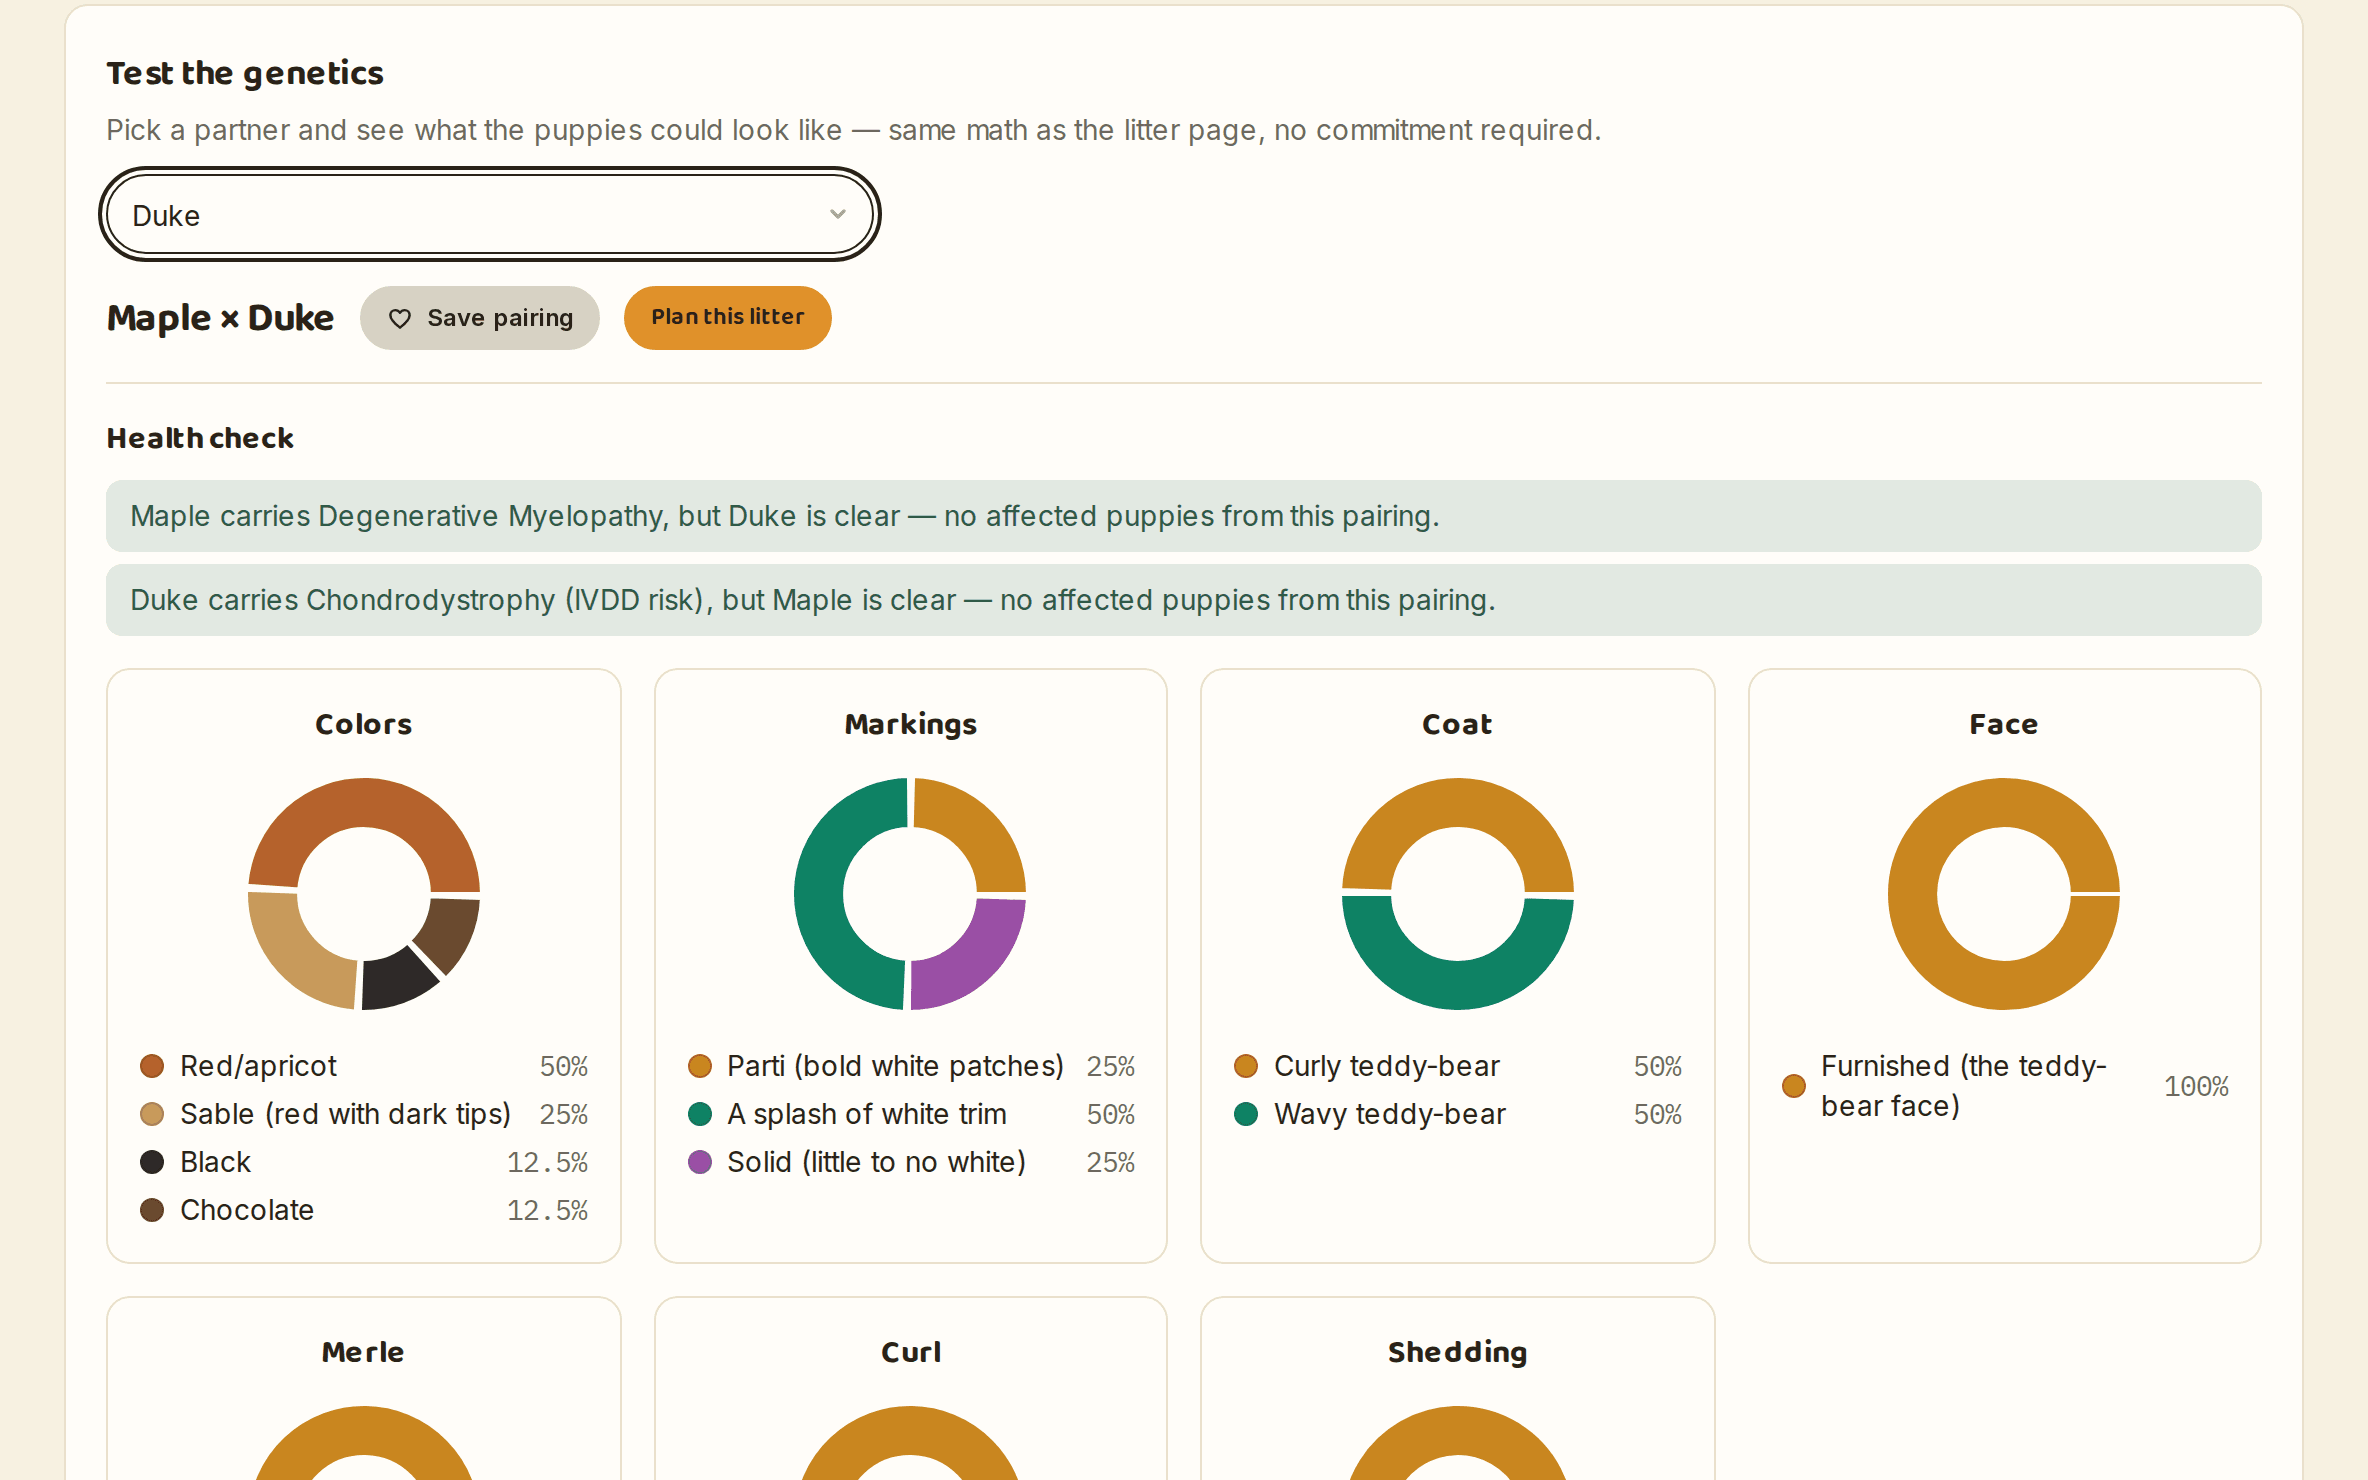The image size is (2368, 1480).
Task: Click the 100% value in Face card
Action: (x=2196, y=1086)
